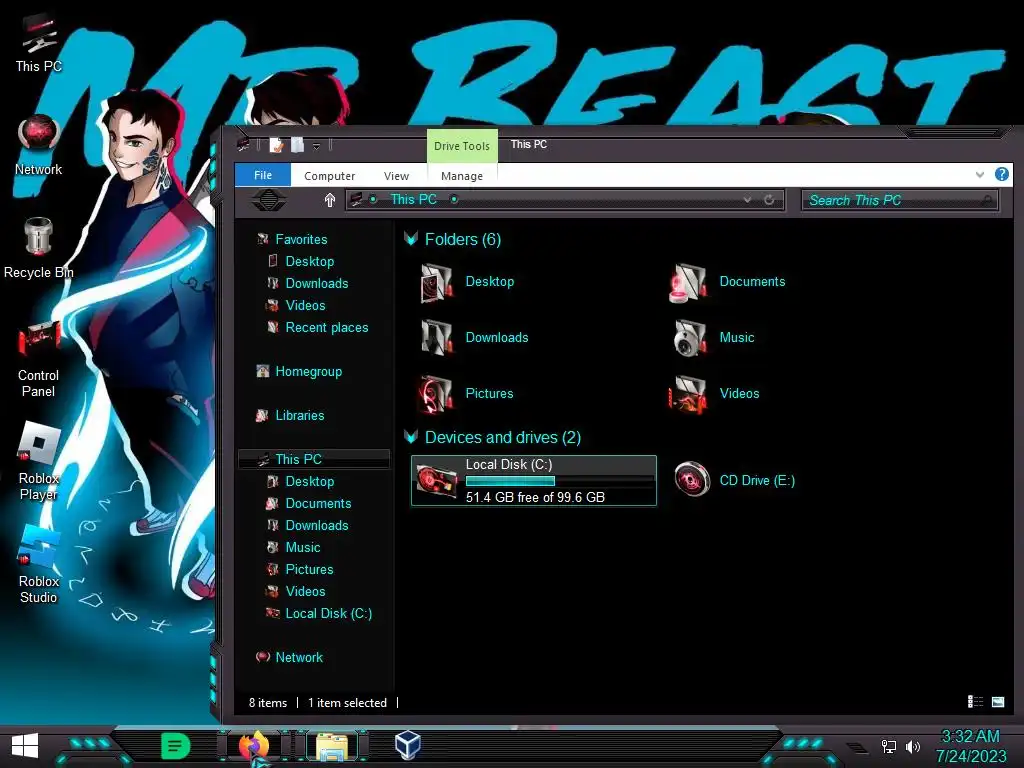
Task: Open the Downloads folder icon in Folders
Action: [x=436, y=338]
